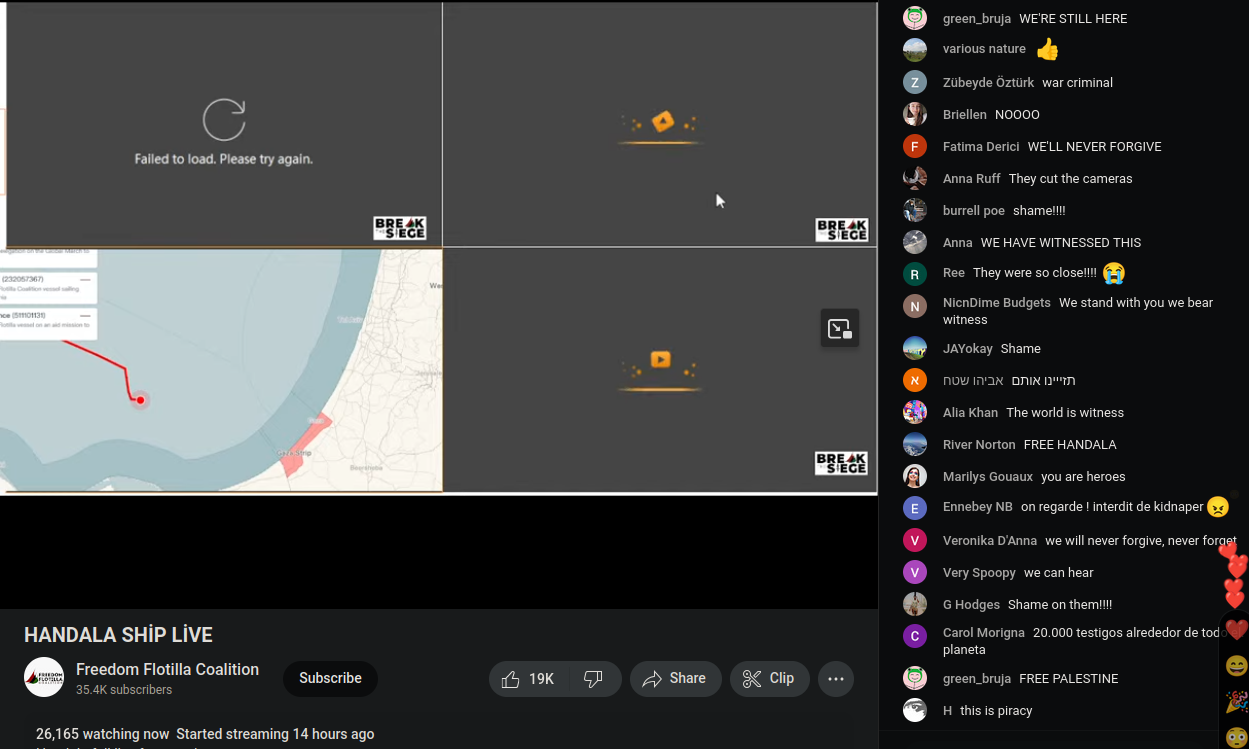Click loading icon in top-right video feed
The width and height of the screenshot is (1249, 749).
click(x=662, y=122)
